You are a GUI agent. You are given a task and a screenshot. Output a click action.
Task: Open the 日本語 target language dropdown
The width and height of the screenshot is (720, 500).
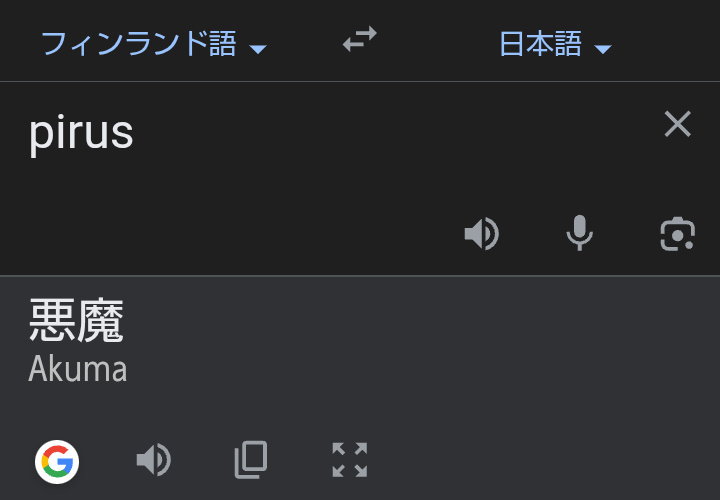541,44
